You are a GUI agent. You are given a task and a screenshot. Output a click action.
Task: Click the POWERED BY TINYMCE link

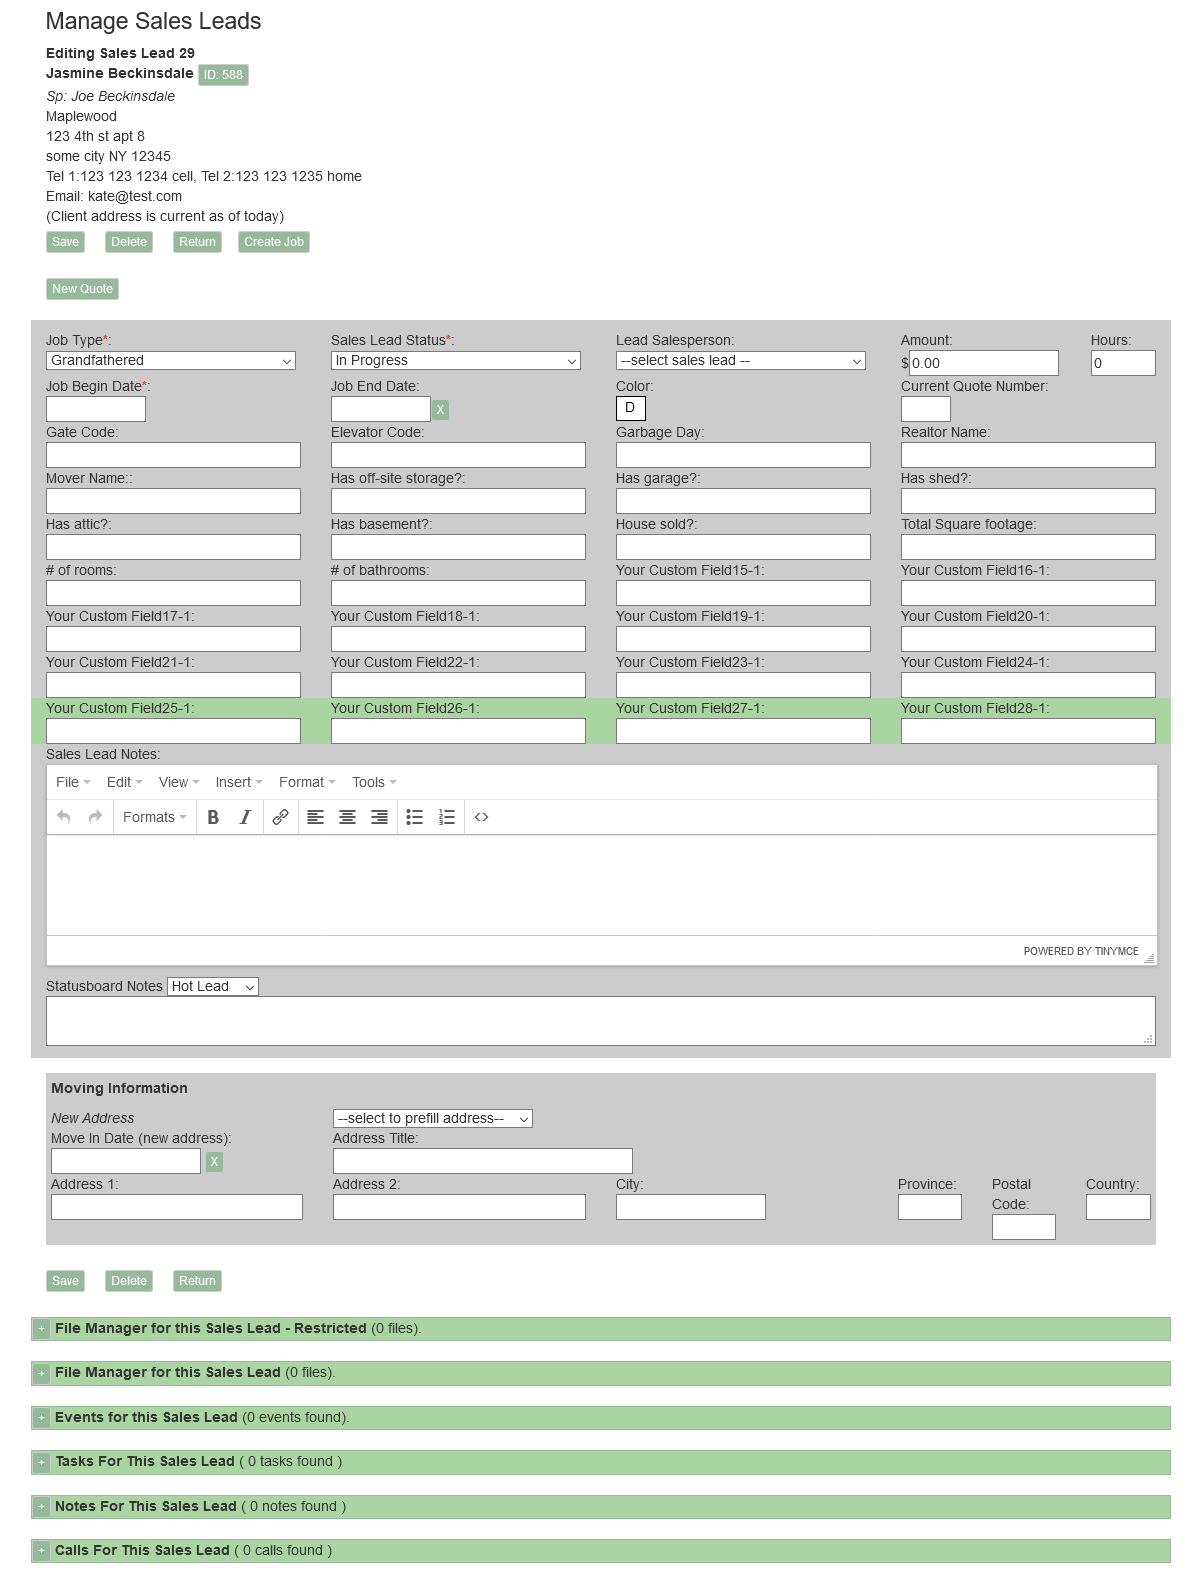tap(1081, 951)
